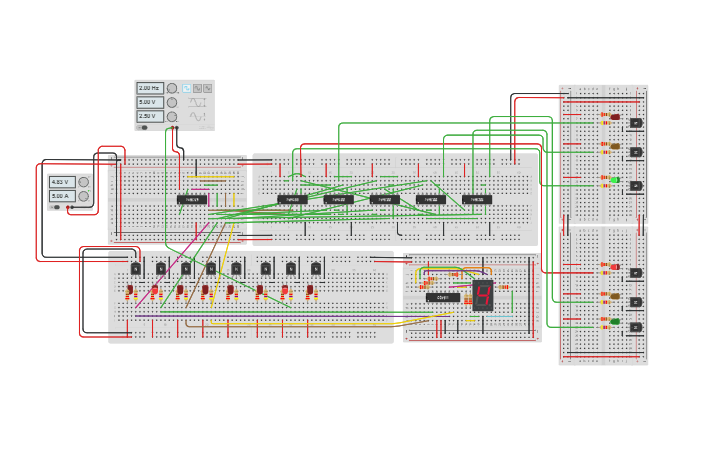
Task: Select the lit green LED on top-right breadboard
Action: (614, 181)
